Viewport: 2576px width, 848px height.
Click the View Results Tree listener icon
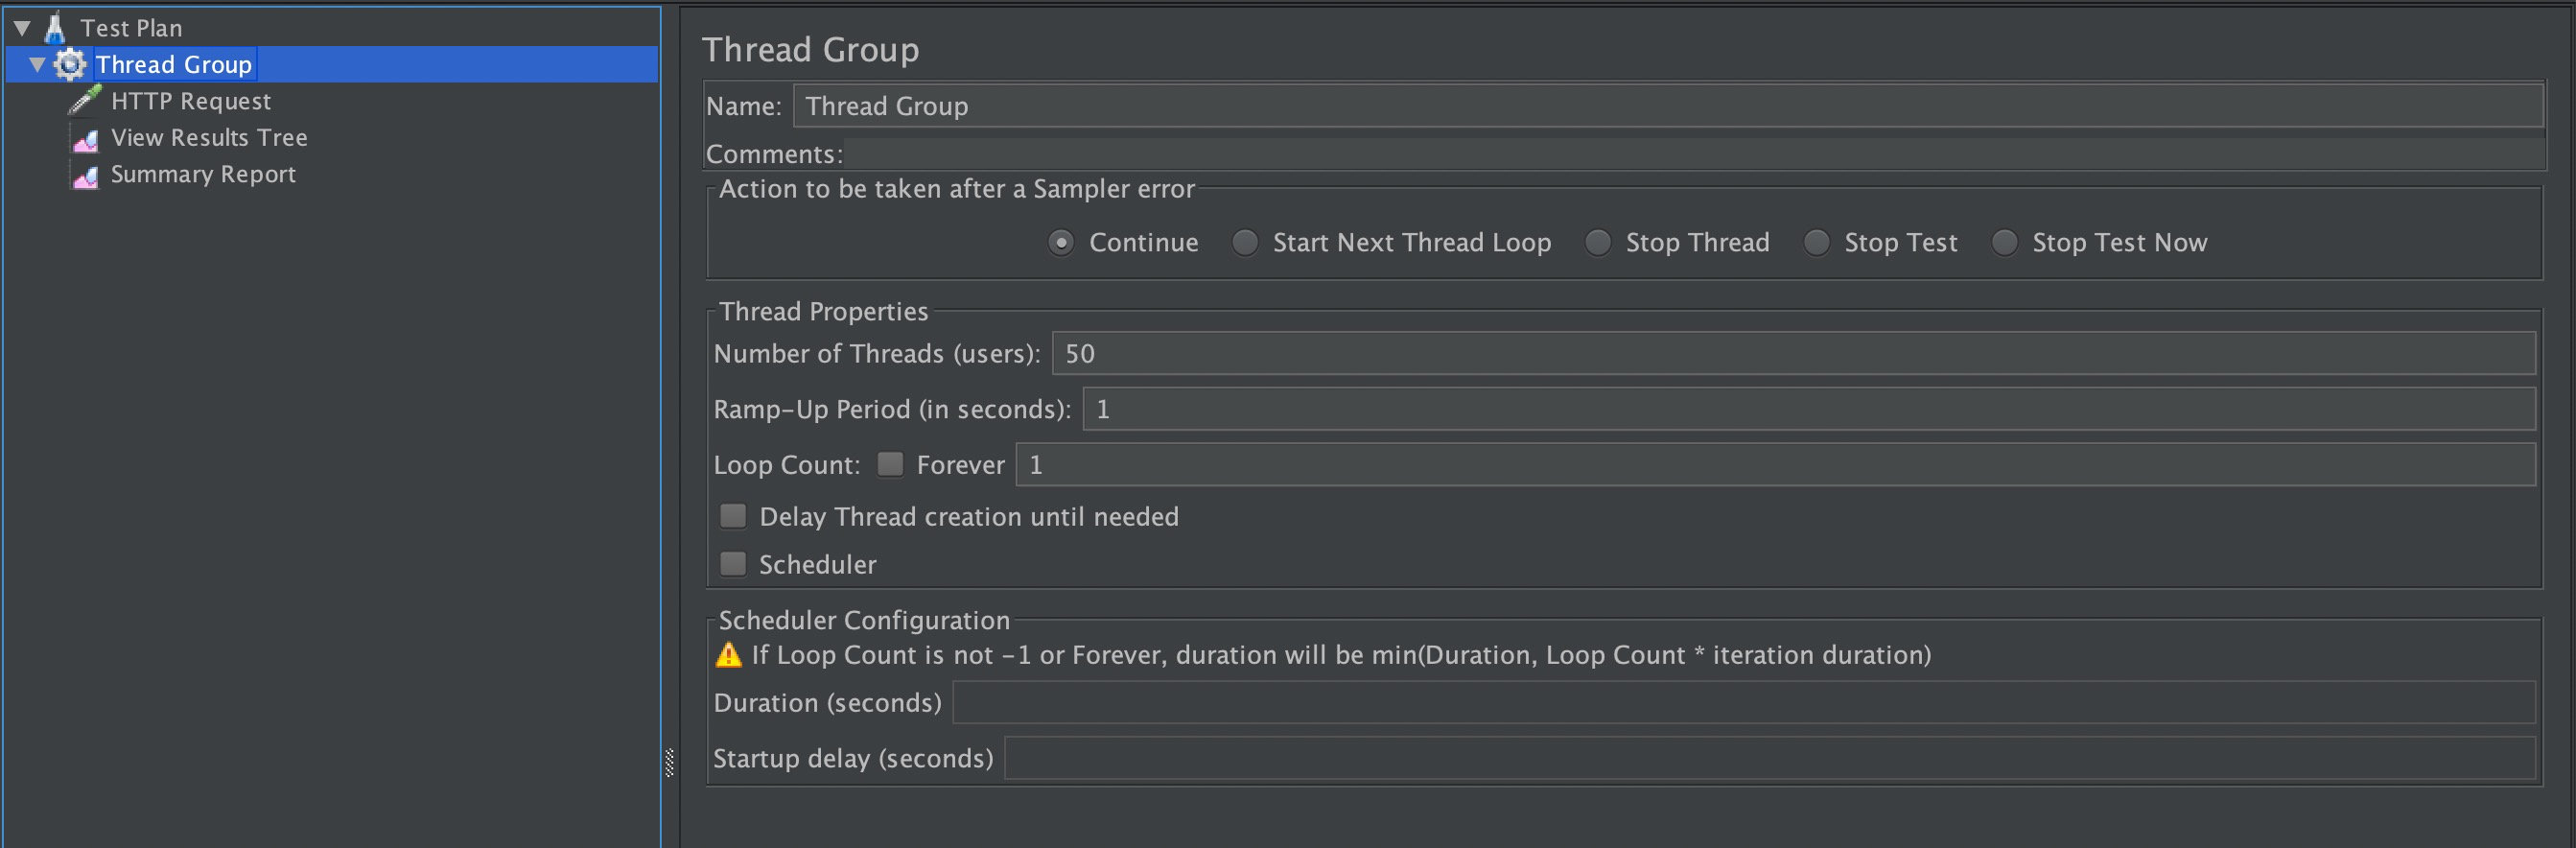tap(86, 139)
